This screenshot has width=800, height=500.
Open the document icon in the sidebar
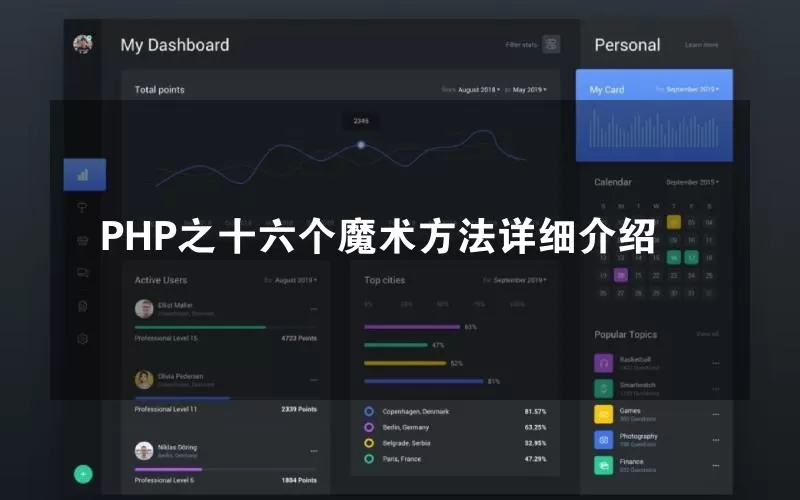point(83,306)
